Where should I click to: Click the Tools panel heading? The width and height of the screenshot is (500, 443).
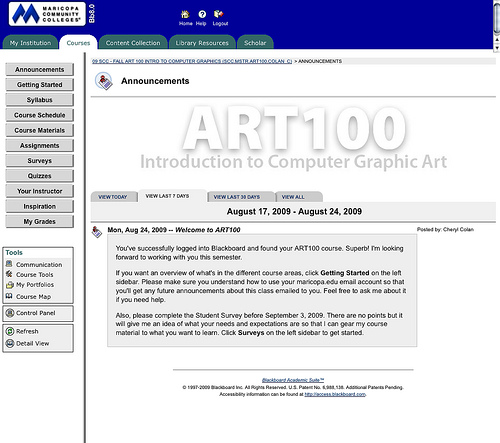click(14, 253)
